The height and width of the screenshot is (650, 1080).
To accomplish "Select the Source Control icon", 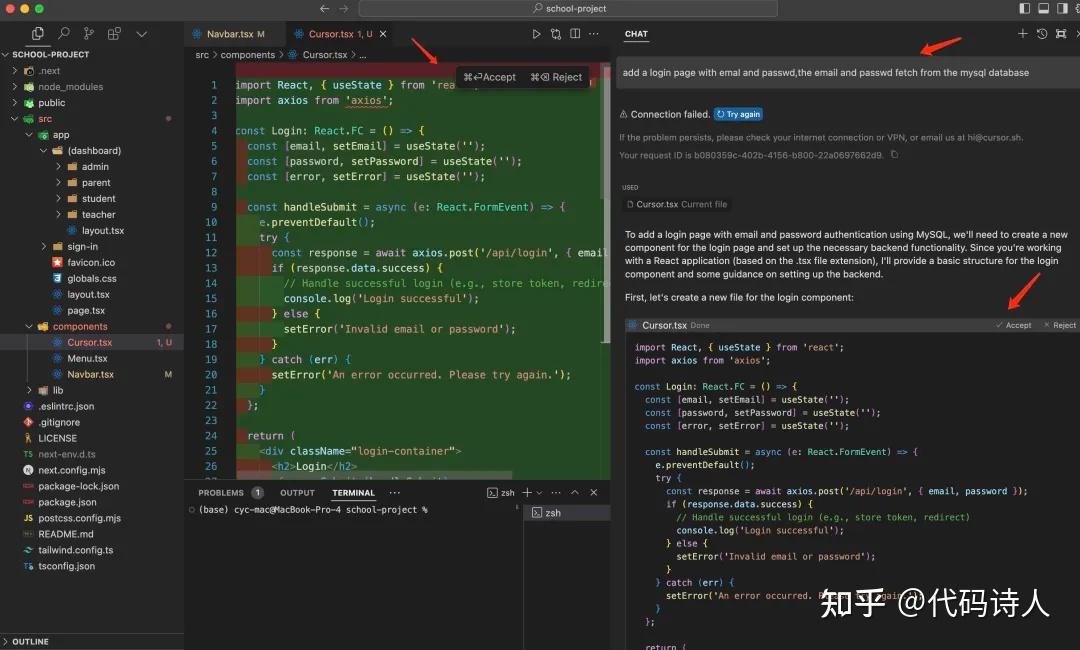I will (x=88, y=33).
